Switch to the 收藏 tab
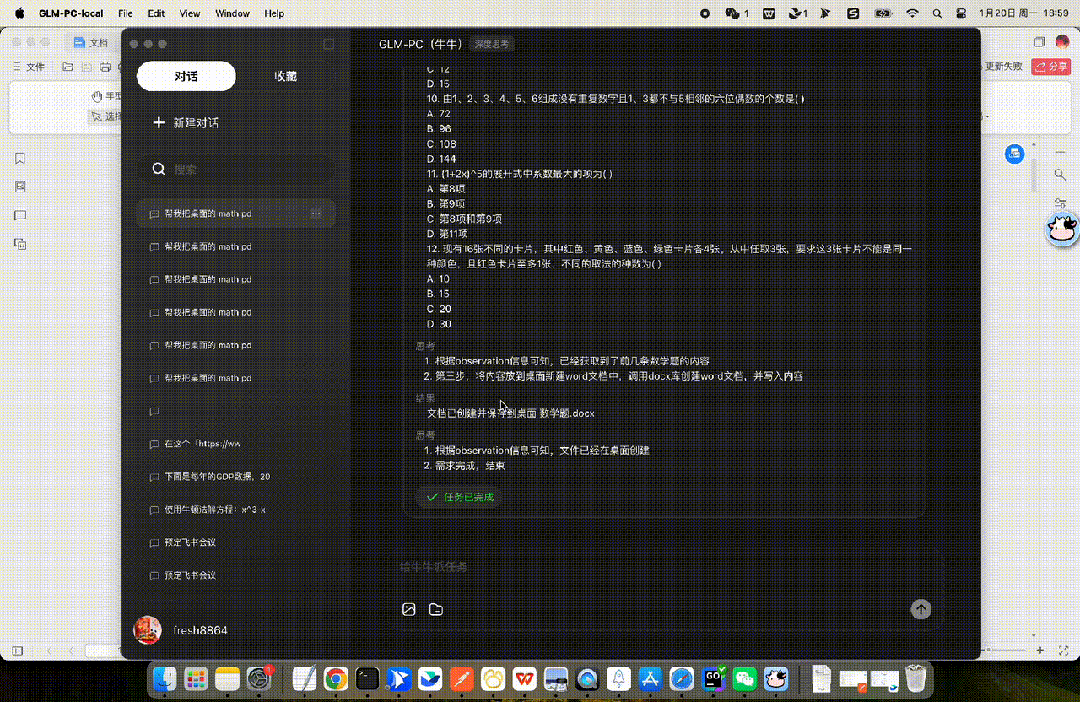This screenshot has height=702, width=1080. [x=285, y=75]
